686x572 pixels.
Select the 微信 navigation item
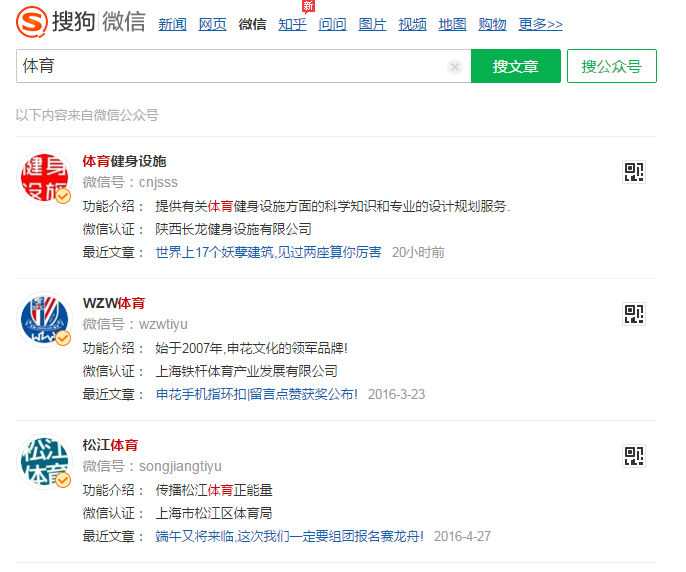point(252,24)
